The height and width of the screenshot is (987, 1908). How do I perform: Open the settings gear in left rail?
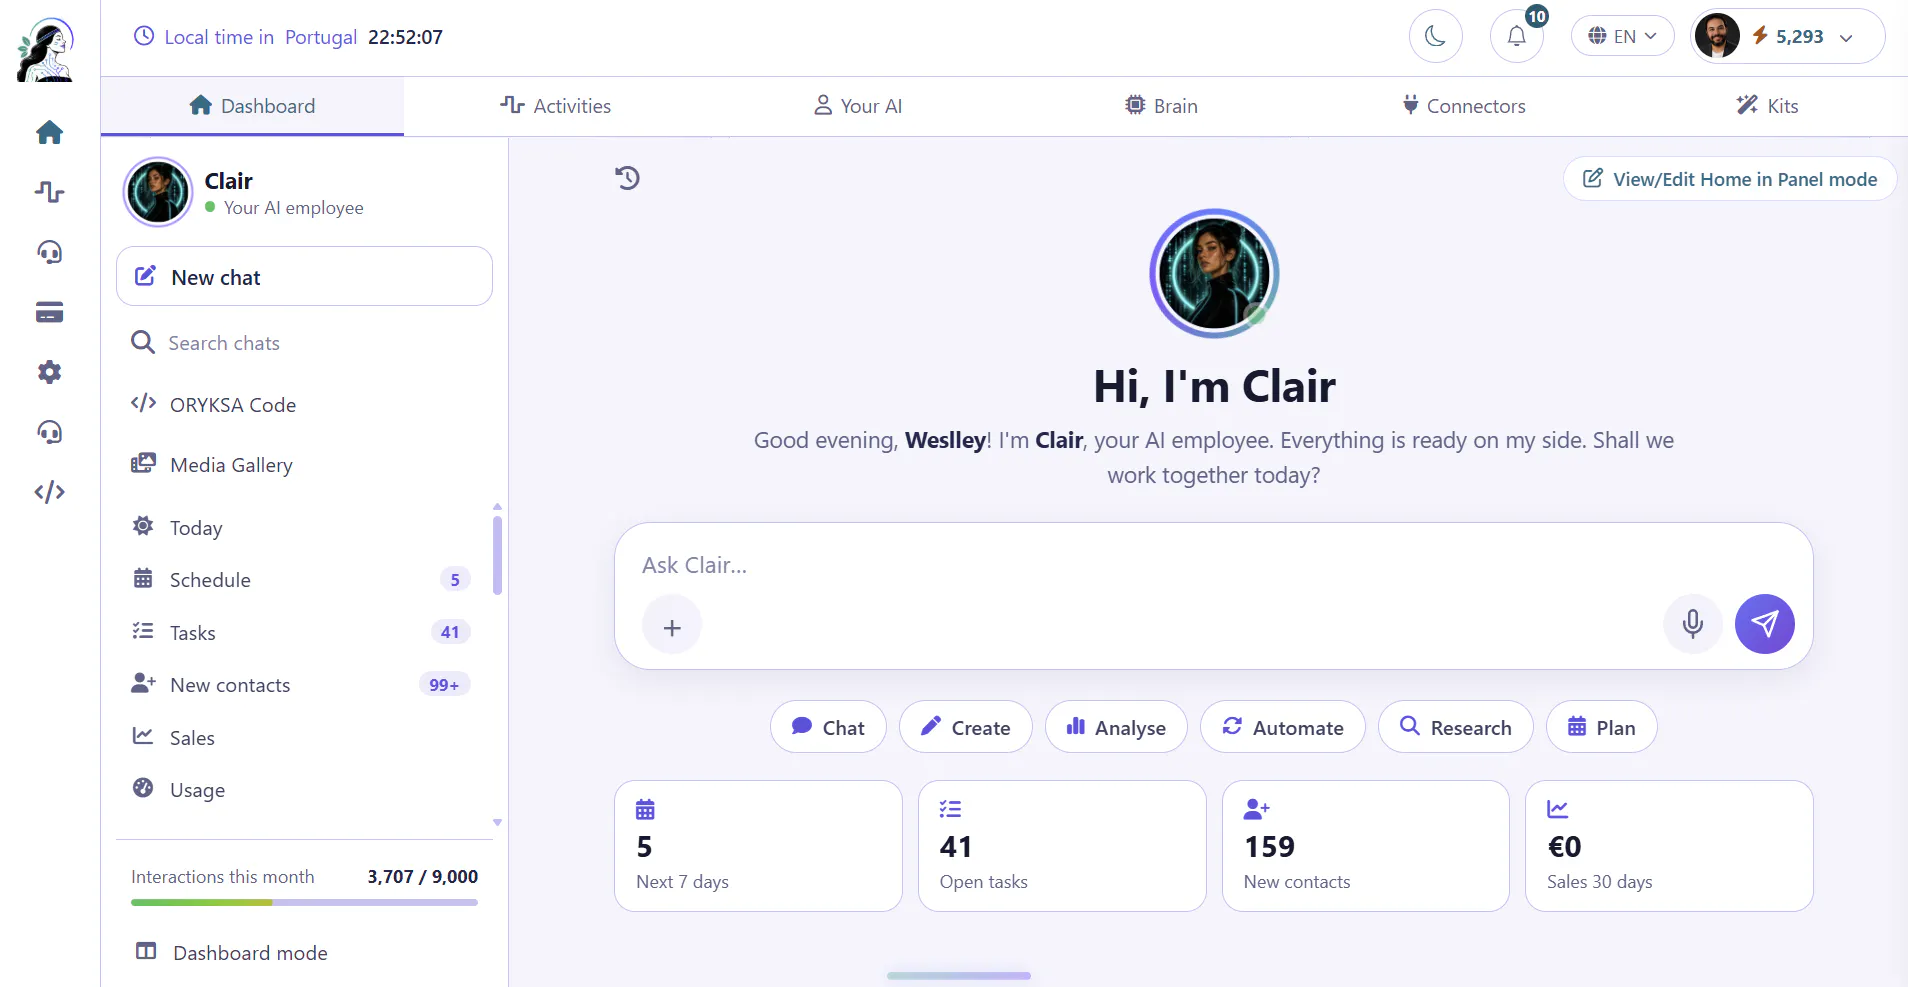[x=49, y=372]
